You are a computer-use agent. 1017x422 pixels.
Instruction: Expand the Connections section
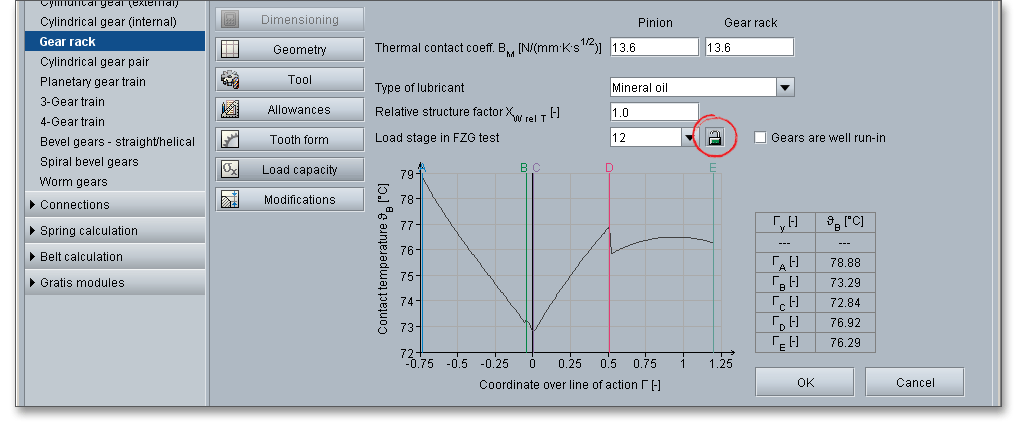tap(33, 205)
